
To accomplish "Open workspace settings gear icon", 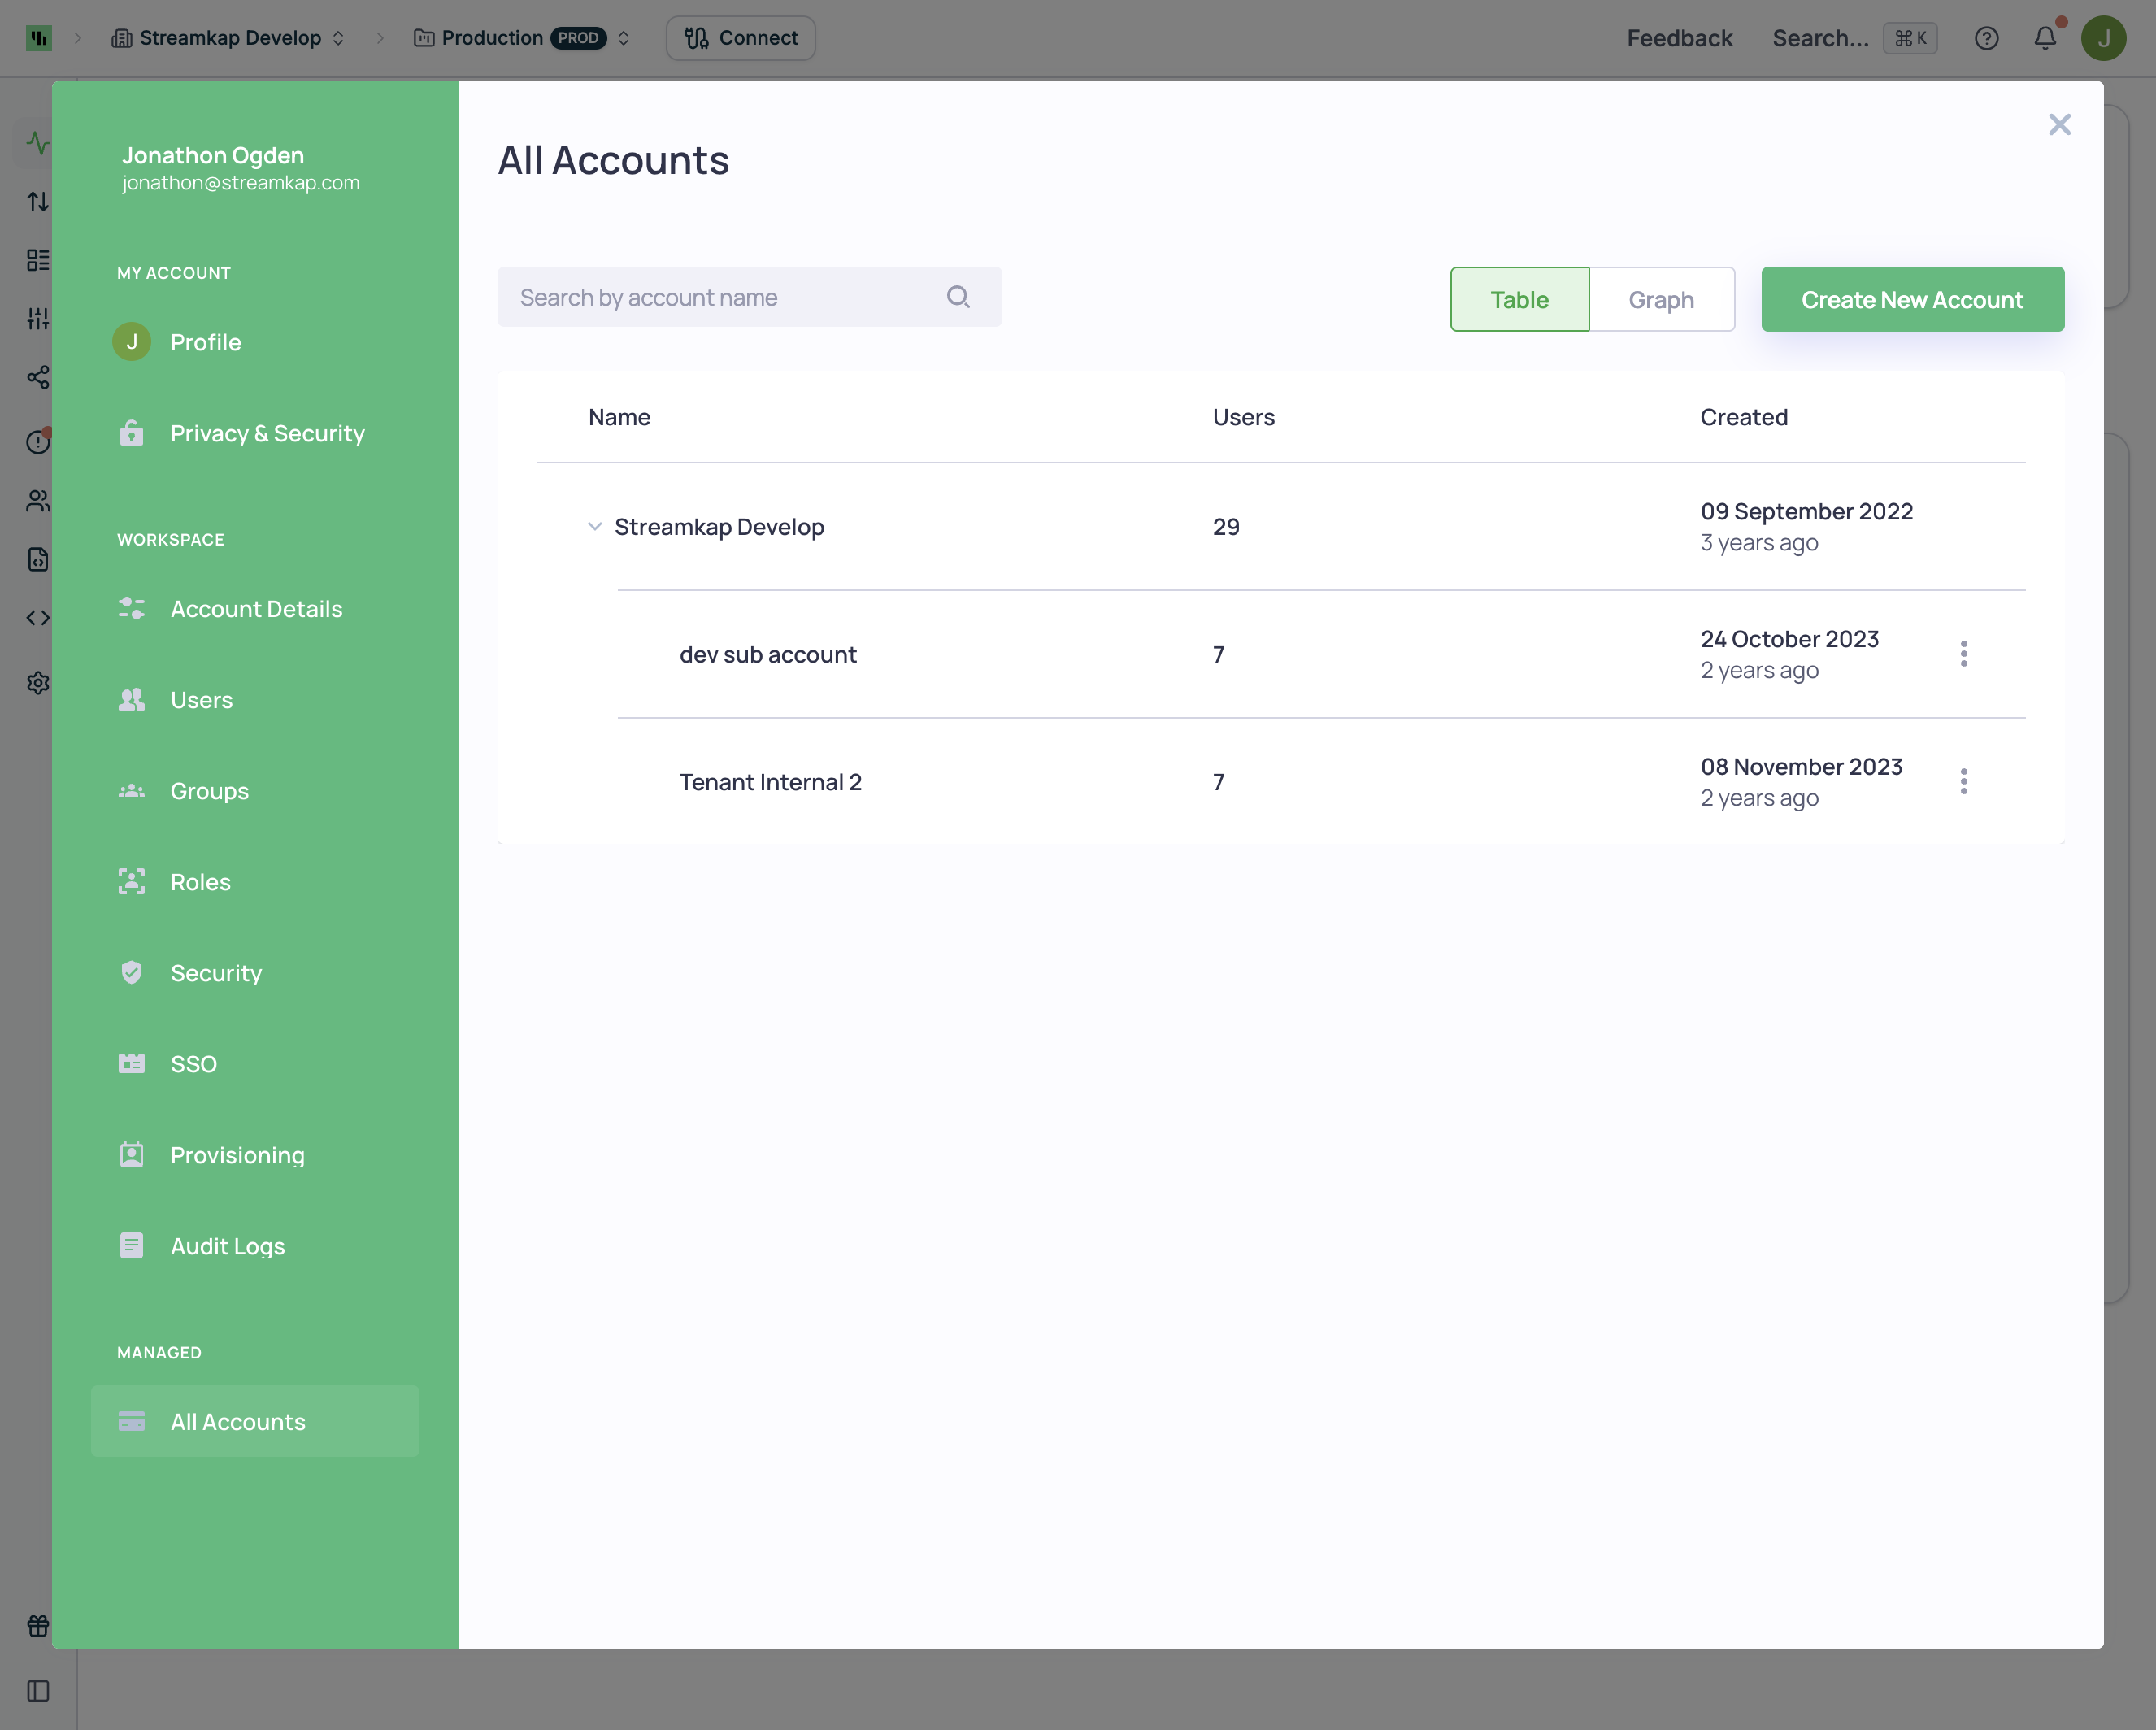I will 37,682.
